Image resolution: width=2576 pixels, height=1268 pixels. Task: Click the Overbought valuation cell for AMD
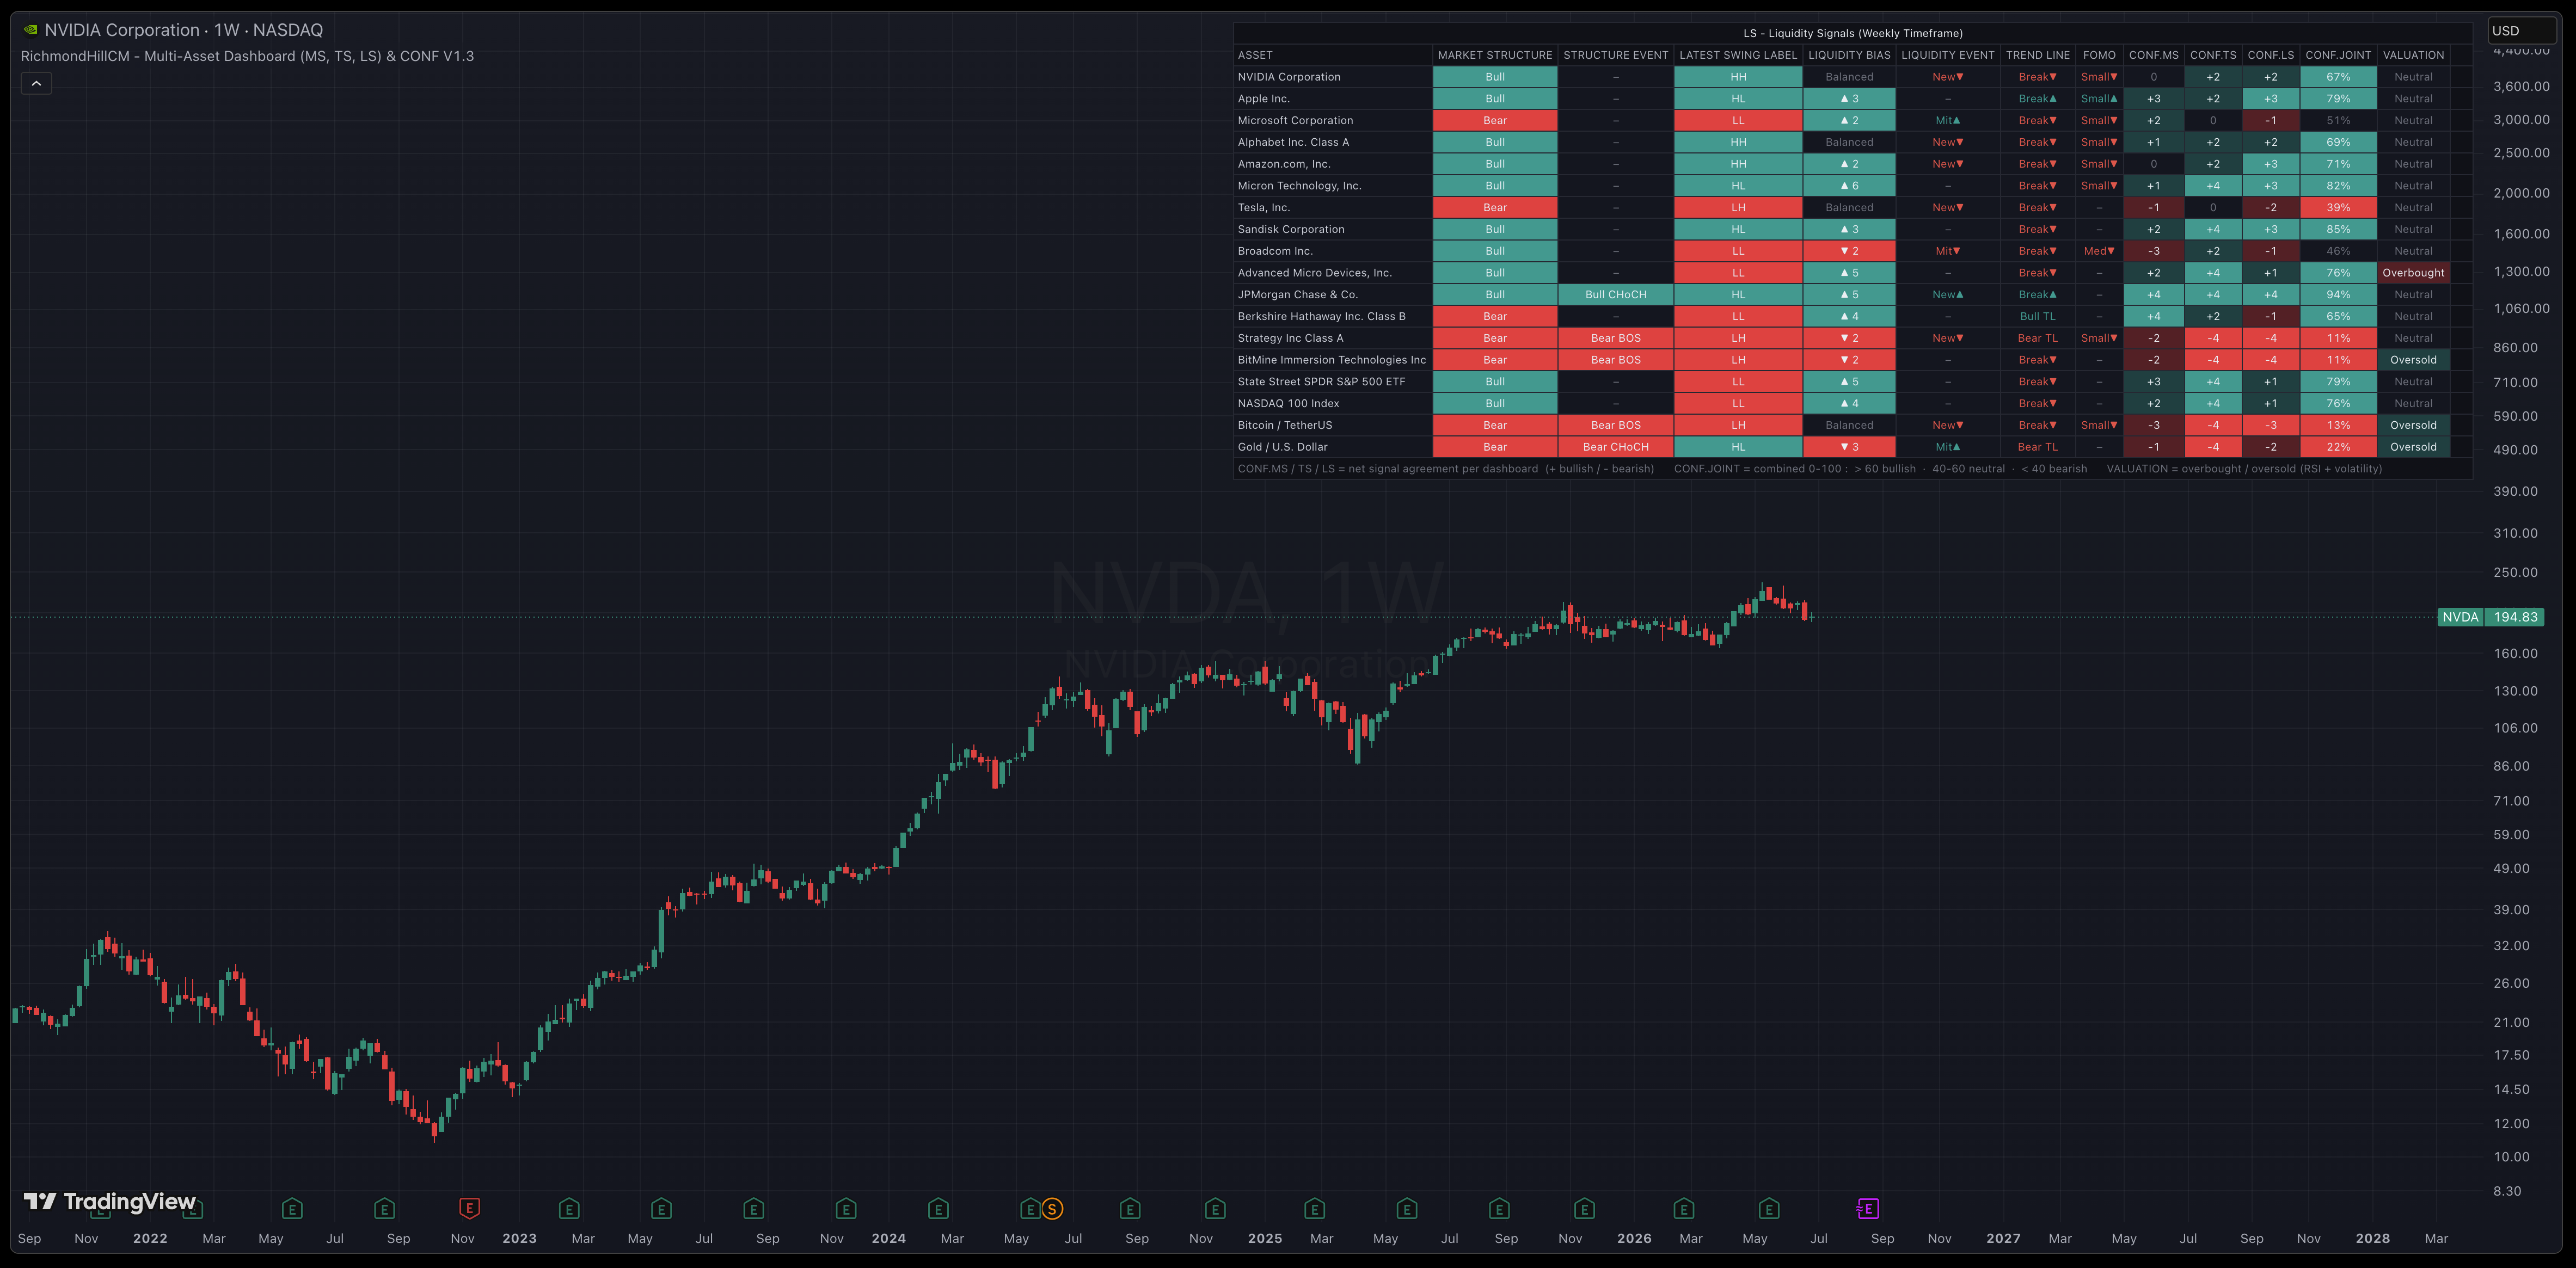[x=2413, y=273]
